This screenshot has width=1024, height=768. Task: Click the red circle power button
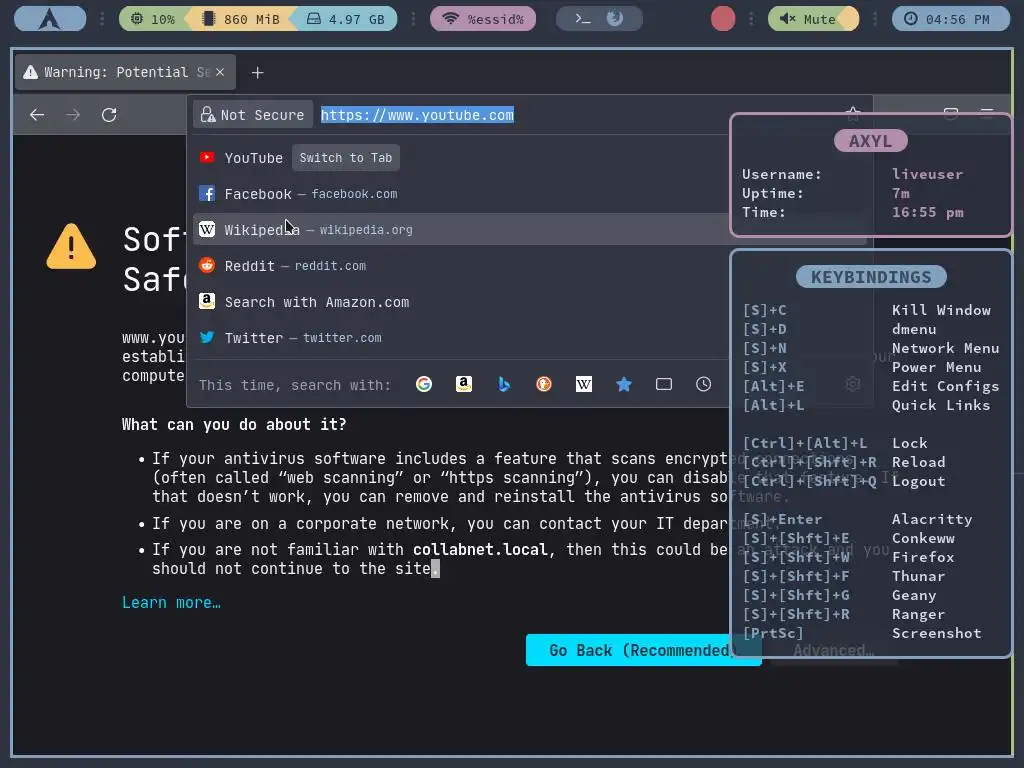723,19
